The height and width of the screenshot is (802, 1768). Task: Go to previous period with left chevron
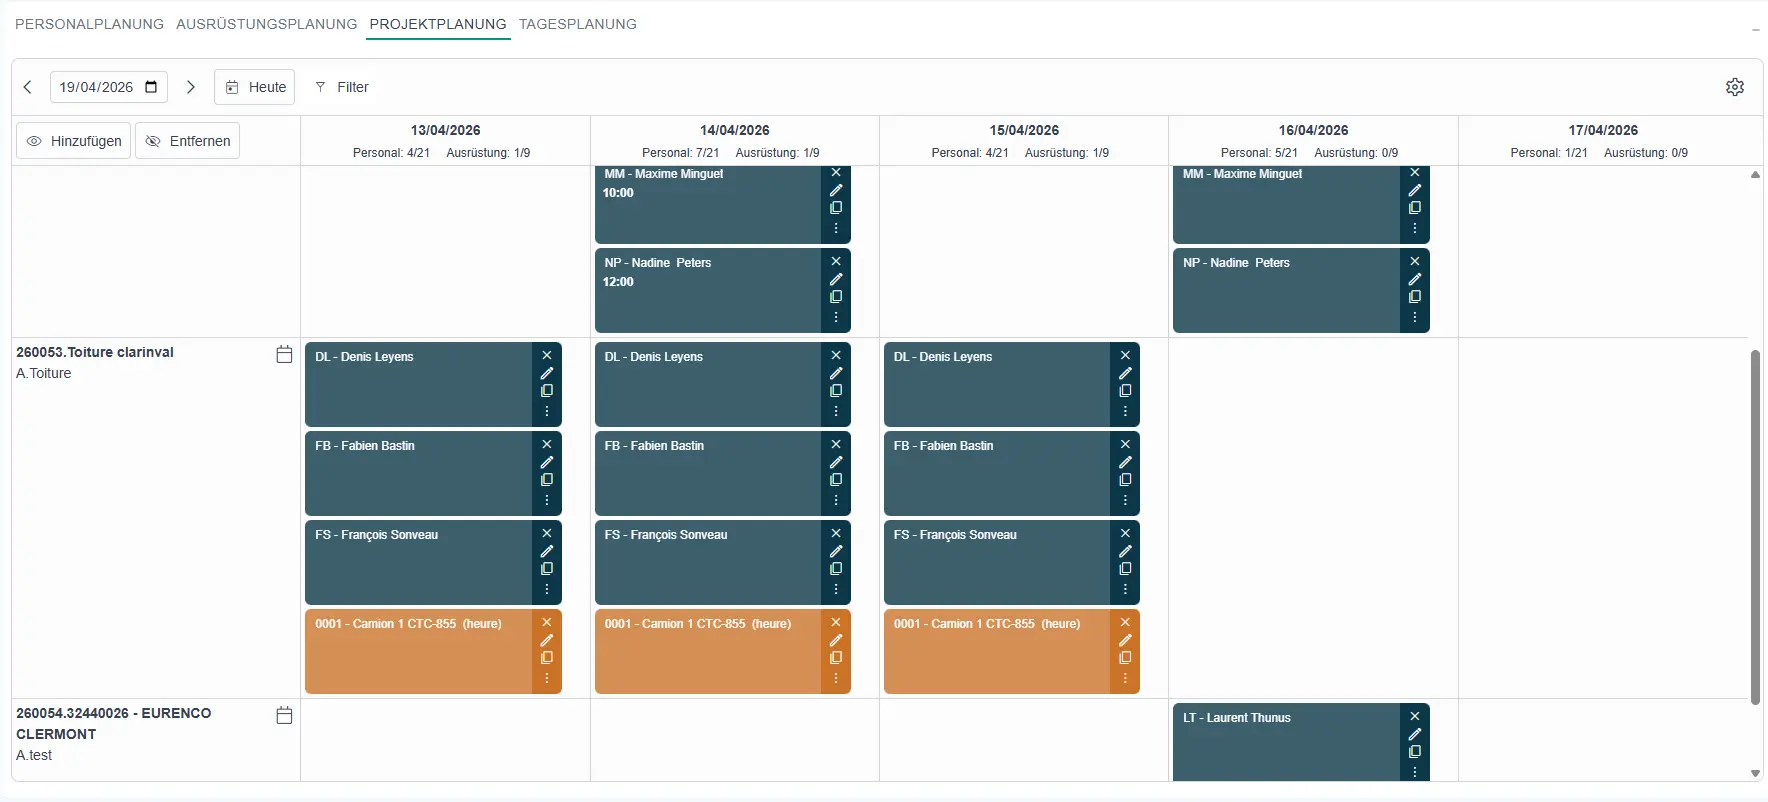(27, 87)
